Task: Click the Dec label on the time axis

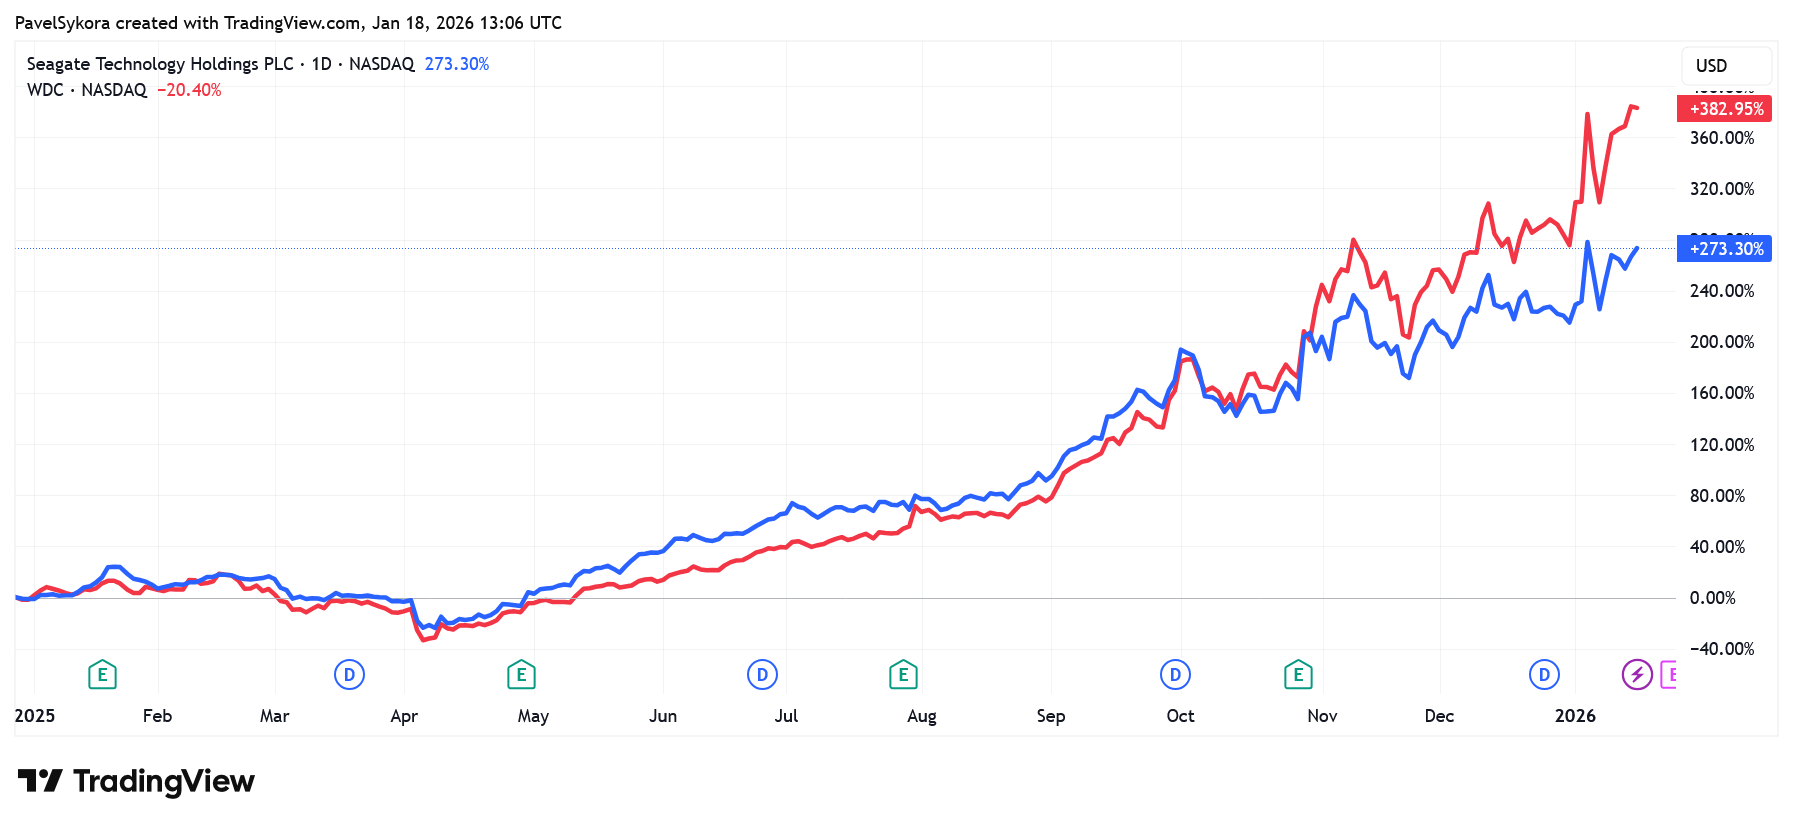Action: point(1439,716)
